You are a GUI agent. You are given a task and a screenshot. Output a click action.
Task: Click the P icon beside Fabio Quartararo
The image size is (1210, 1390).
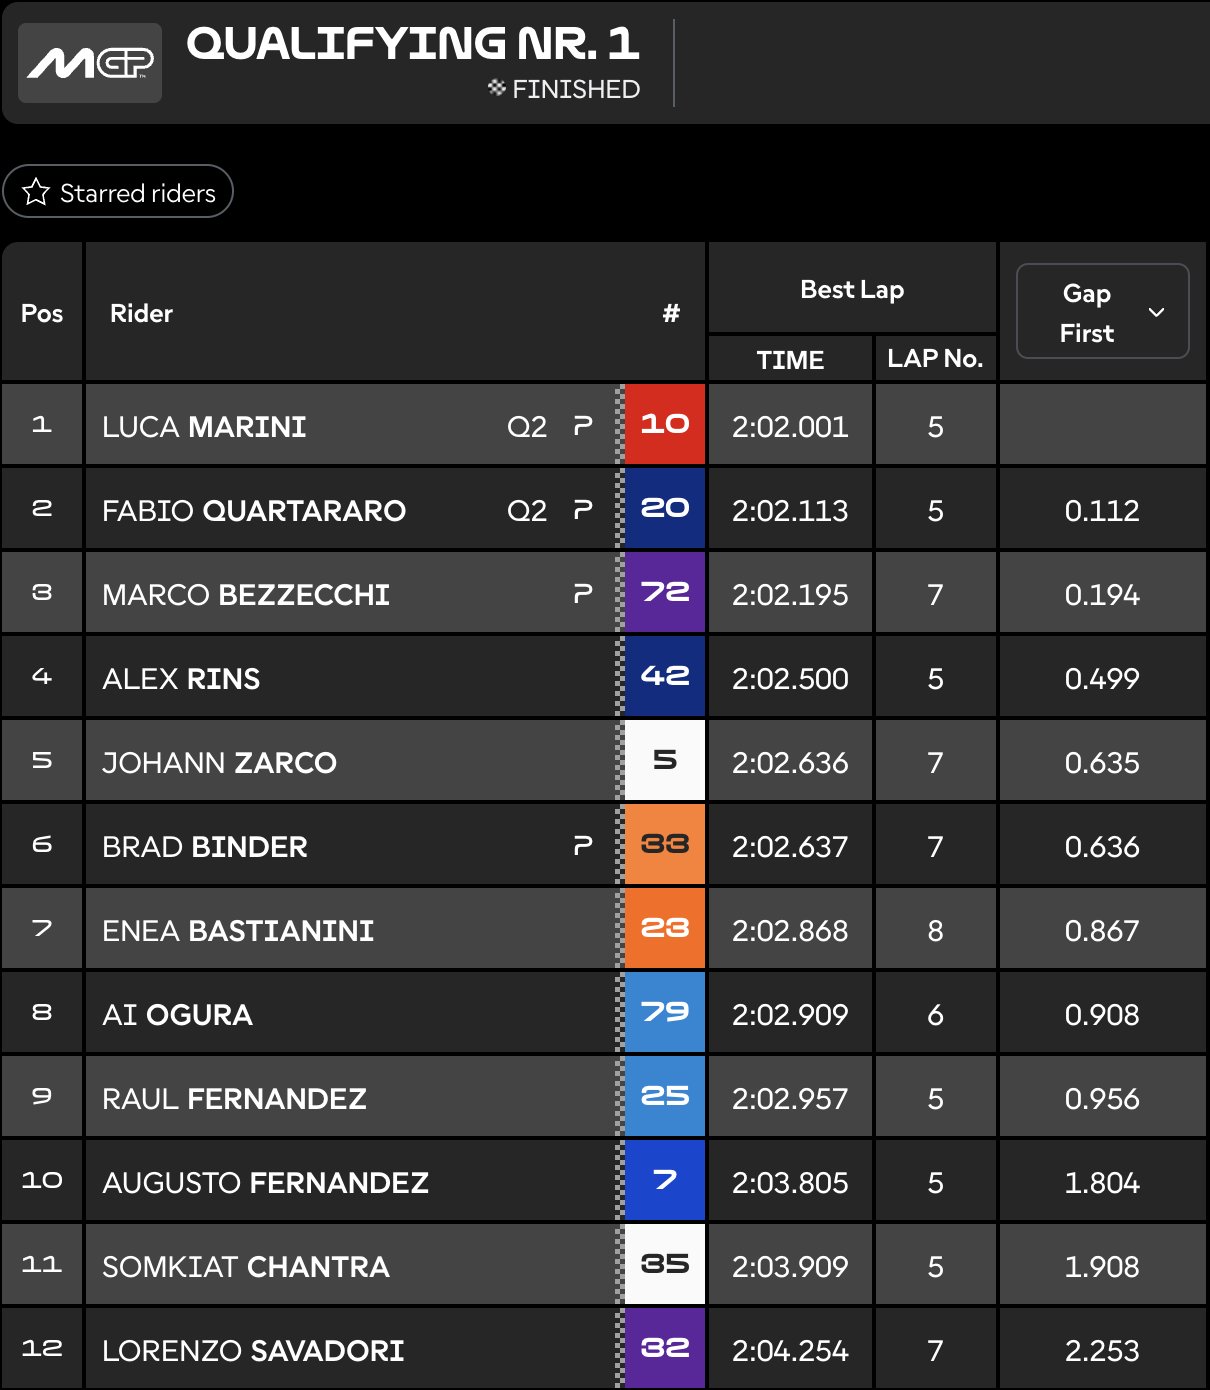583,510
